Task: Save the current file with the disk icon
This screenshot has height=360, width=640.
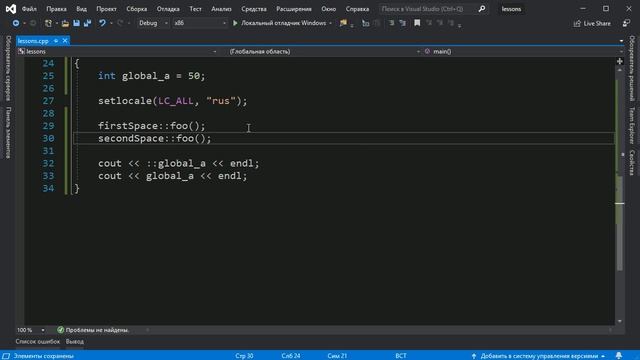Action: [x=76, y=23]
